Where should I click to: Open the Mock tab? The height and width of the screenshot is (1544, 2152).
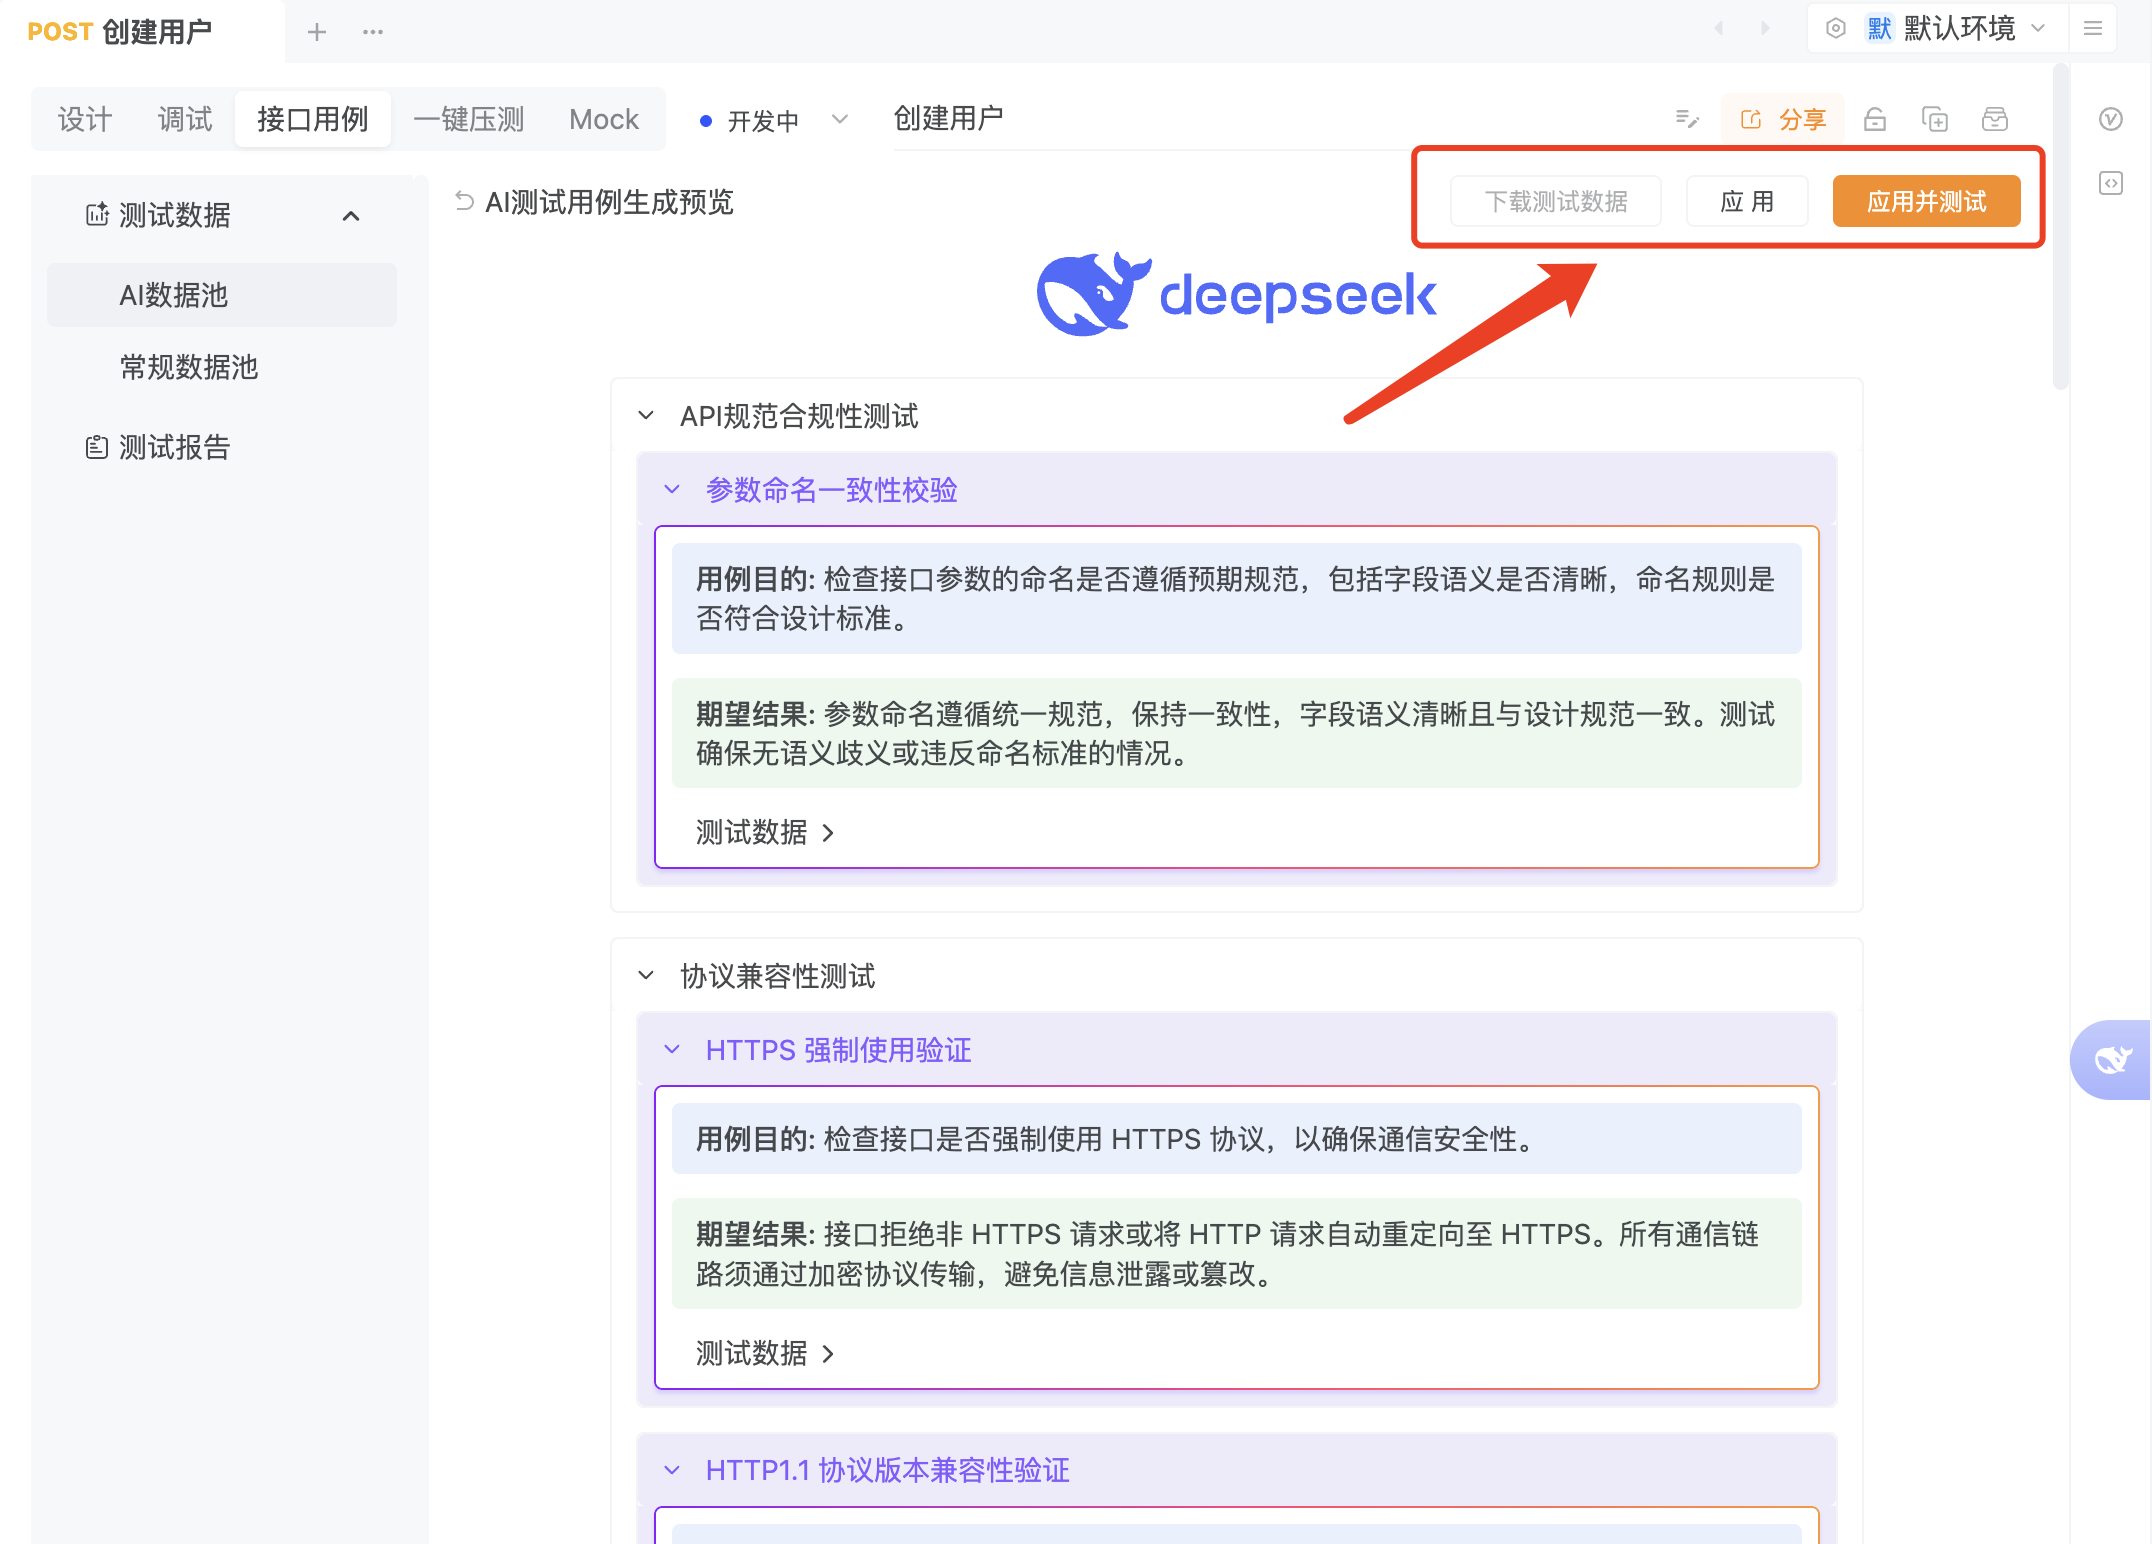(x=604, y=119)
